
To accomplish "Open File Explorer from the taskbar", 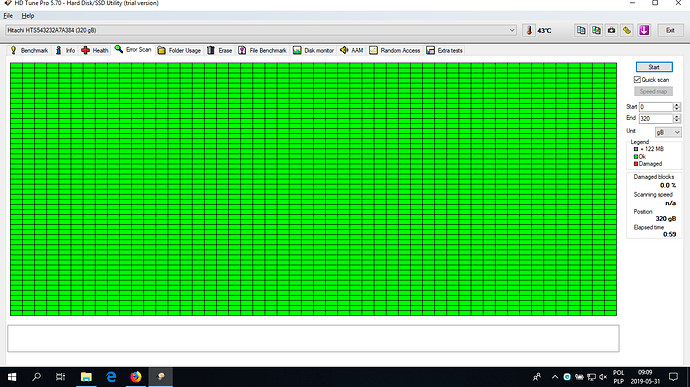I will 86,377.
